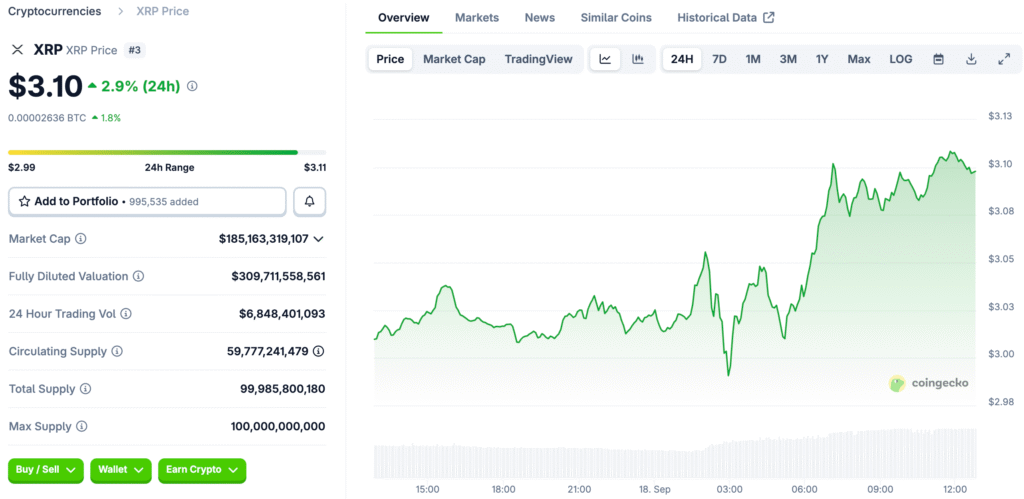
Task: Click the 2.9% (24h) change text
Action: (140, 86)
